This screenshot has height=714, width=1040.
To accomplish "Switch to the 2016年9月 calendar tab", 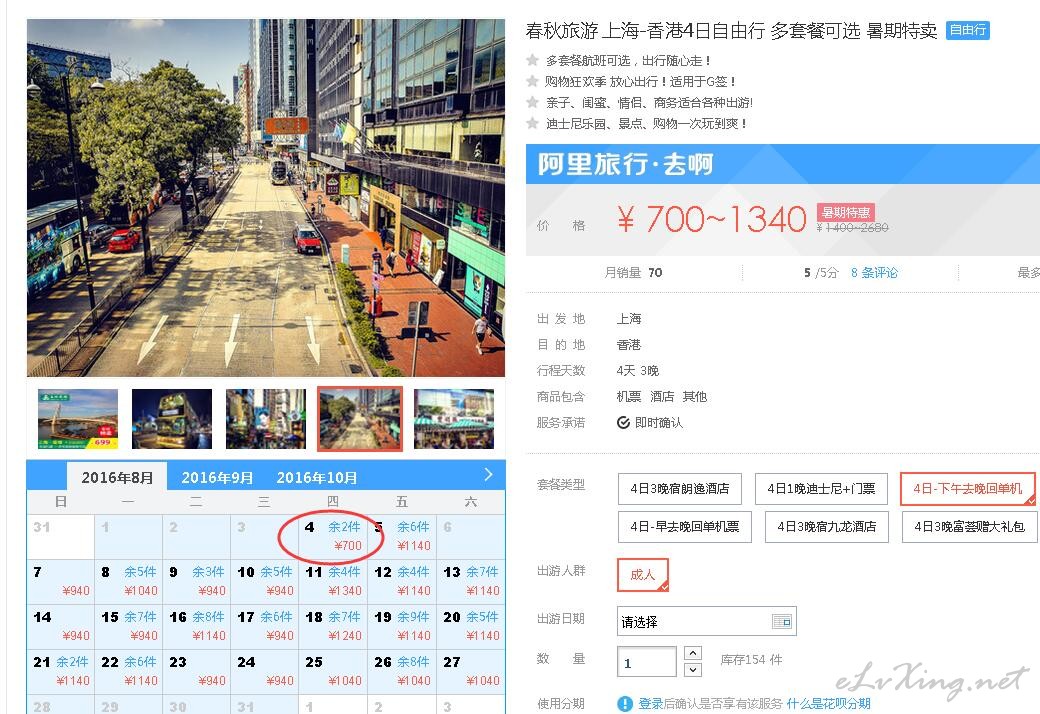I will [x=217, y=477].
